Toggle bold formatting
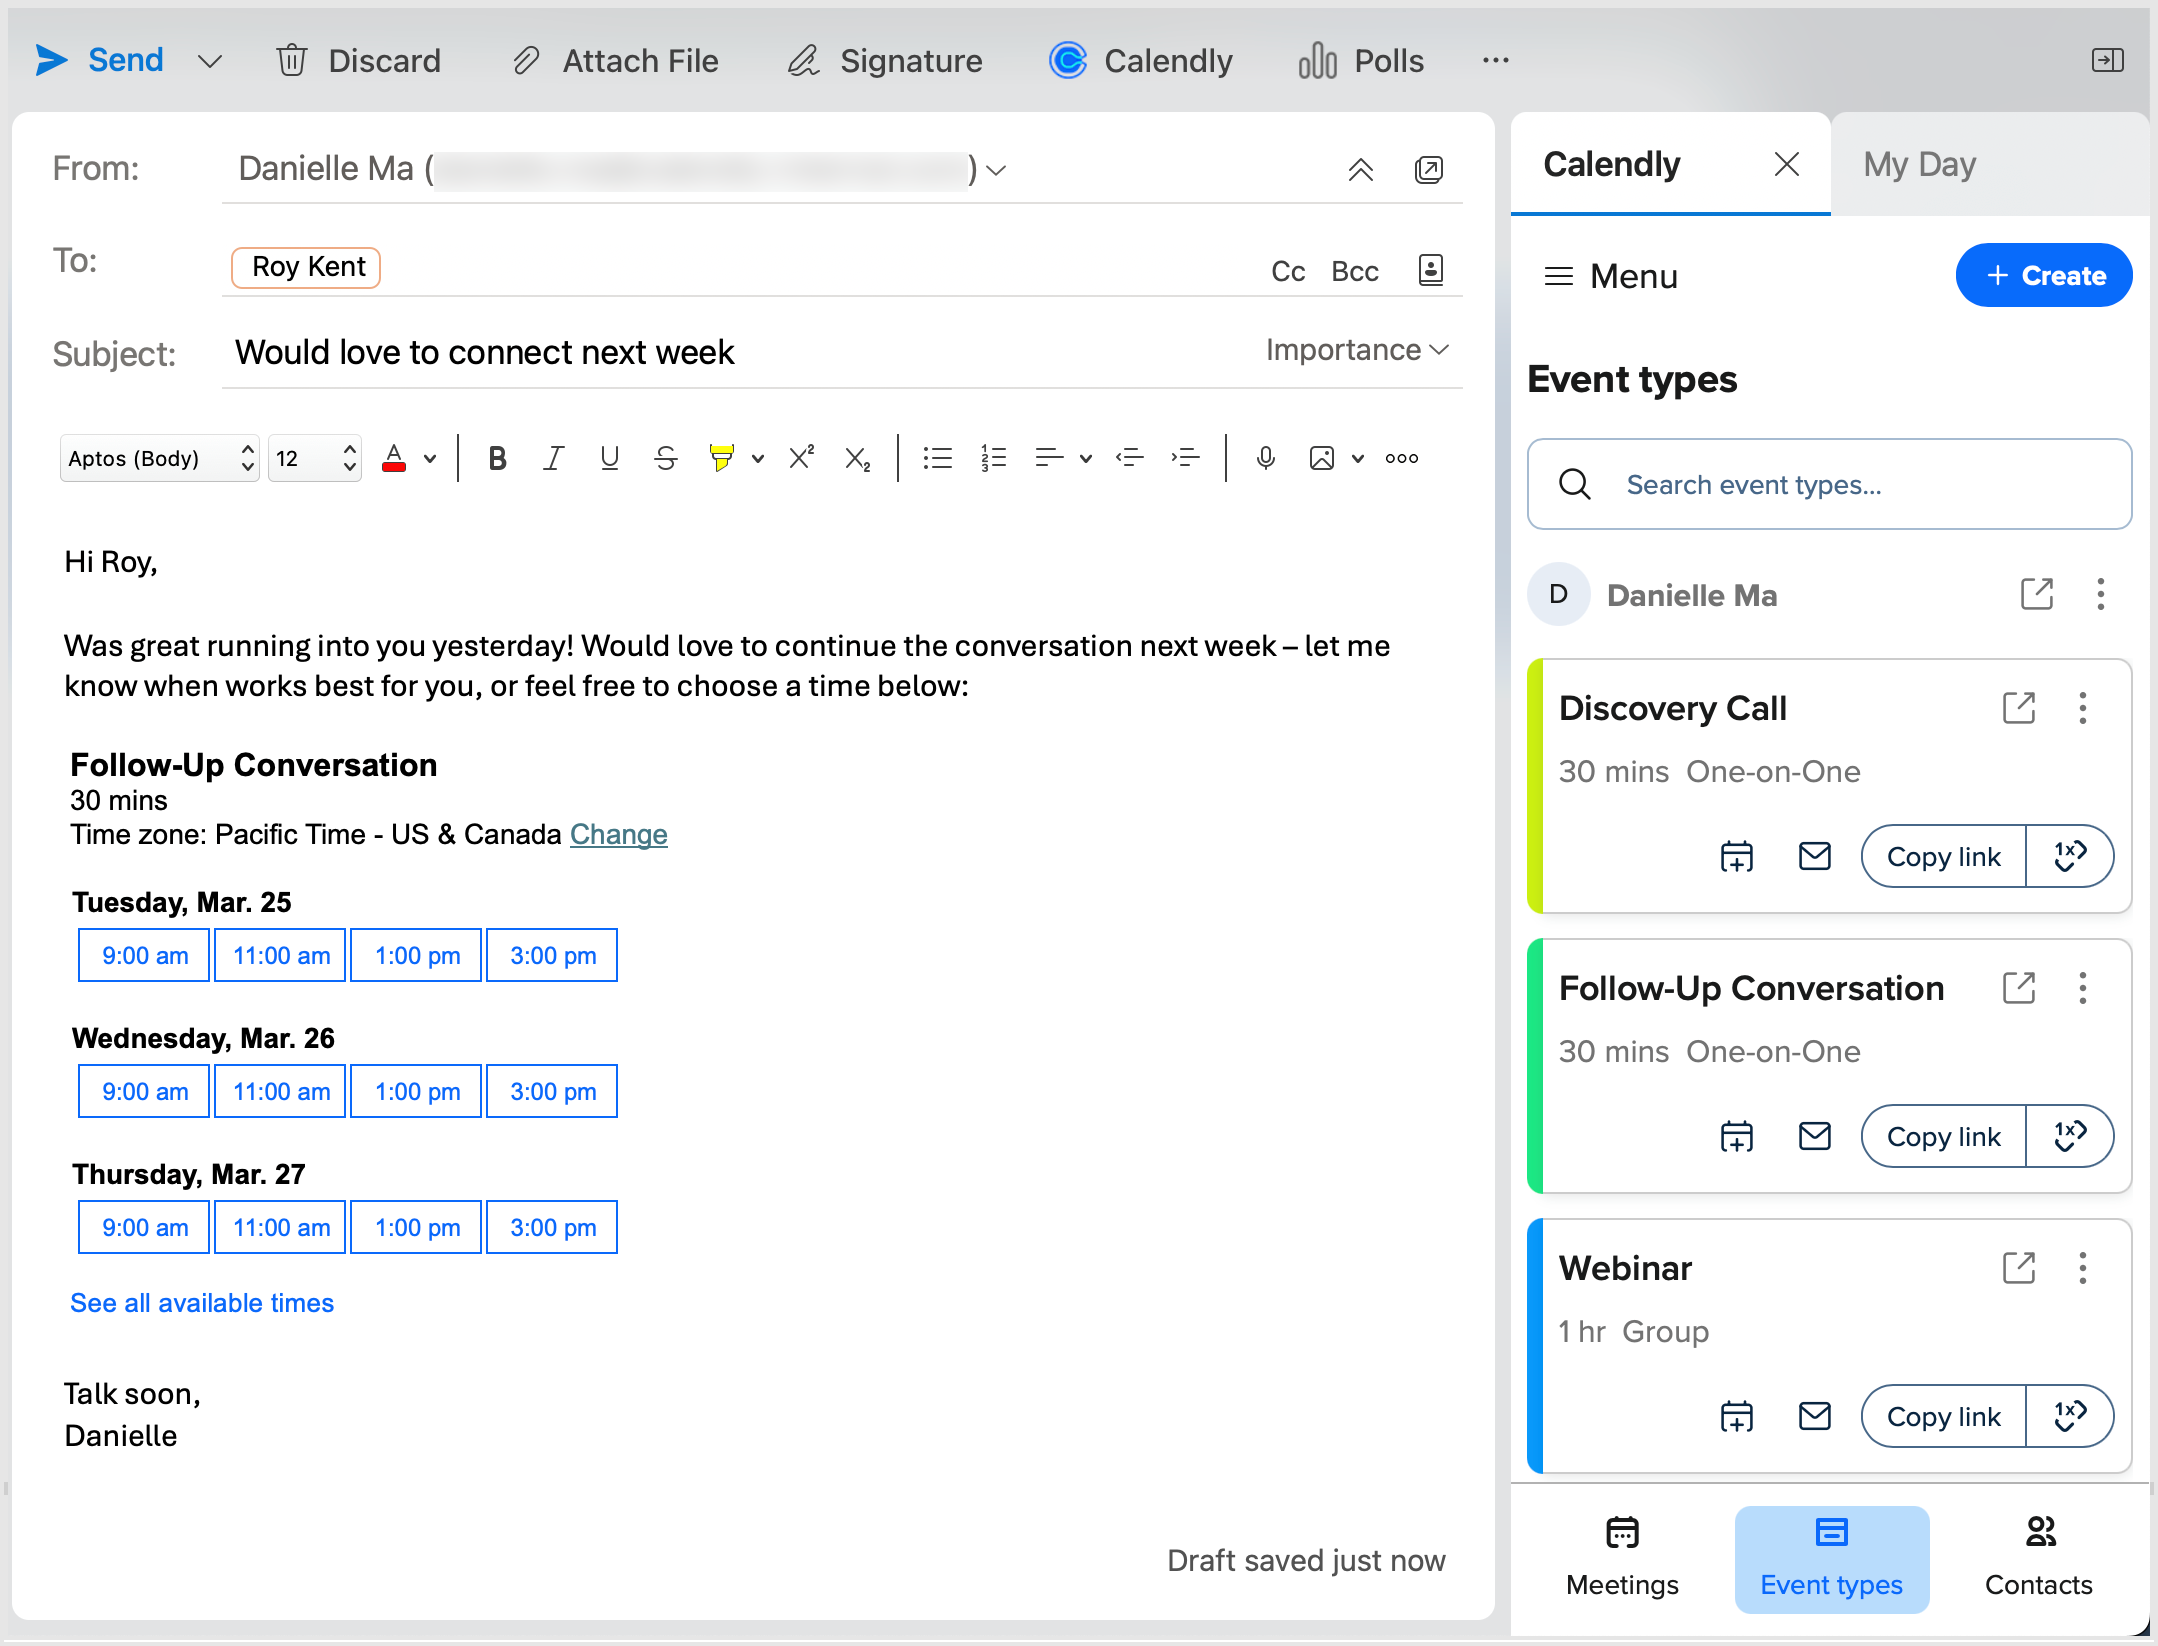The height and width of the screenshot is (1646, 2158). (x=497, y=458)
